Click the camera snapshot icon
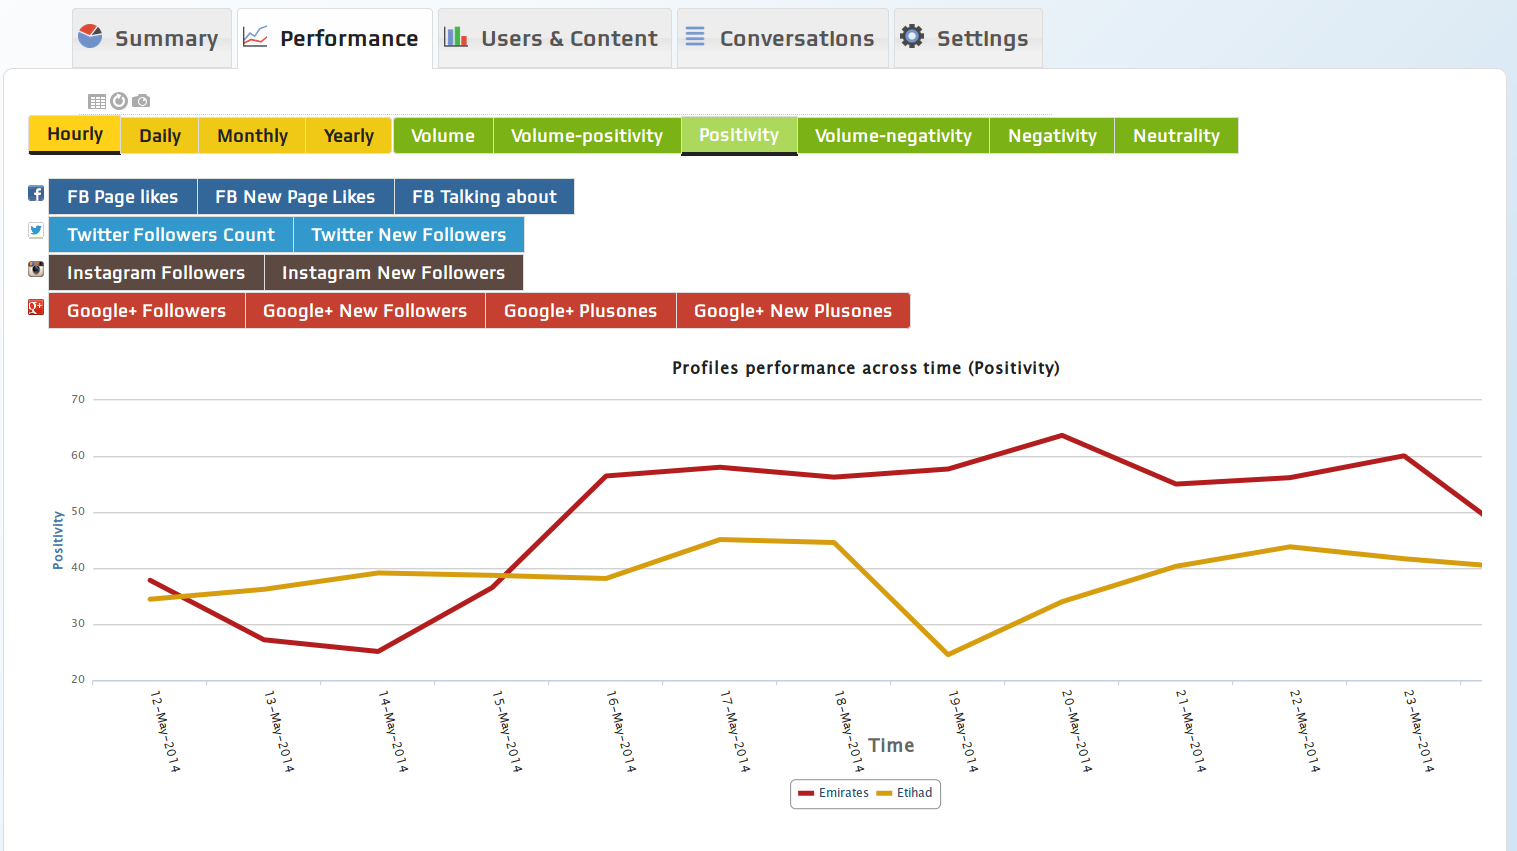 click(141, 101)
